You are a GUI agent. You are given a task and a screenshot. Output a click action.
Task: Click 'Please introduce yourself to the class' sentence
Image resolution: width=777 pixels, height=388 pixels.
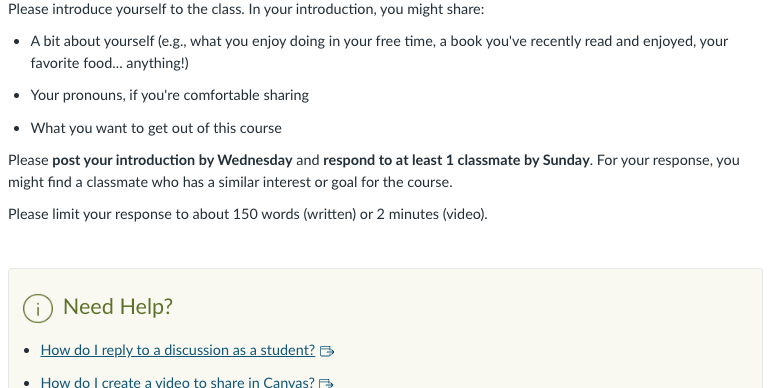click(x=126, y=9)
